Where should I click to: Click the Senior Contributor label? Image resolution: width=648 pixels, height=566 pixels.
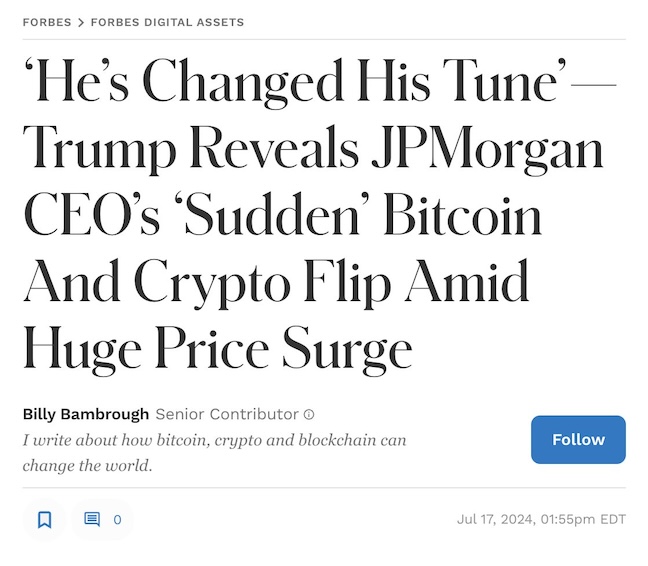[227, 414]
